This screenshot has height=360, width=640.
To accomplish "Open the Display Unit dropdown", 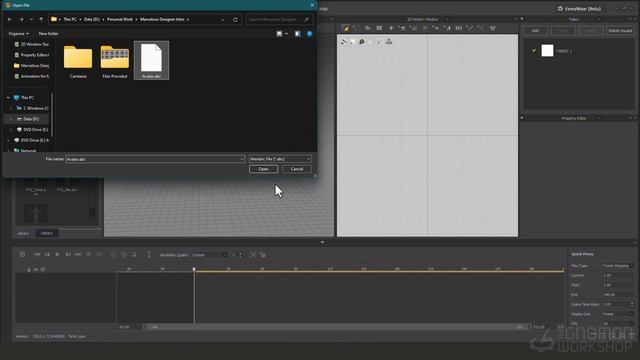I will click(618, 314).
